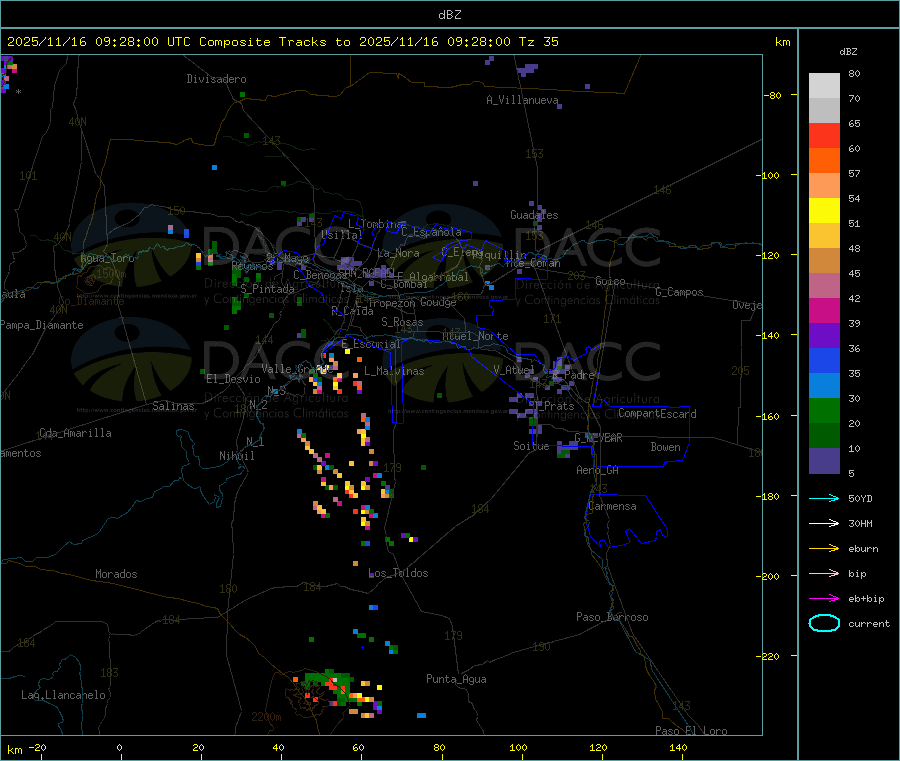Click the Los_Toldos map label
Image resolution: width=900 pixels, height=761 pixels.
(x=398, y=573)
